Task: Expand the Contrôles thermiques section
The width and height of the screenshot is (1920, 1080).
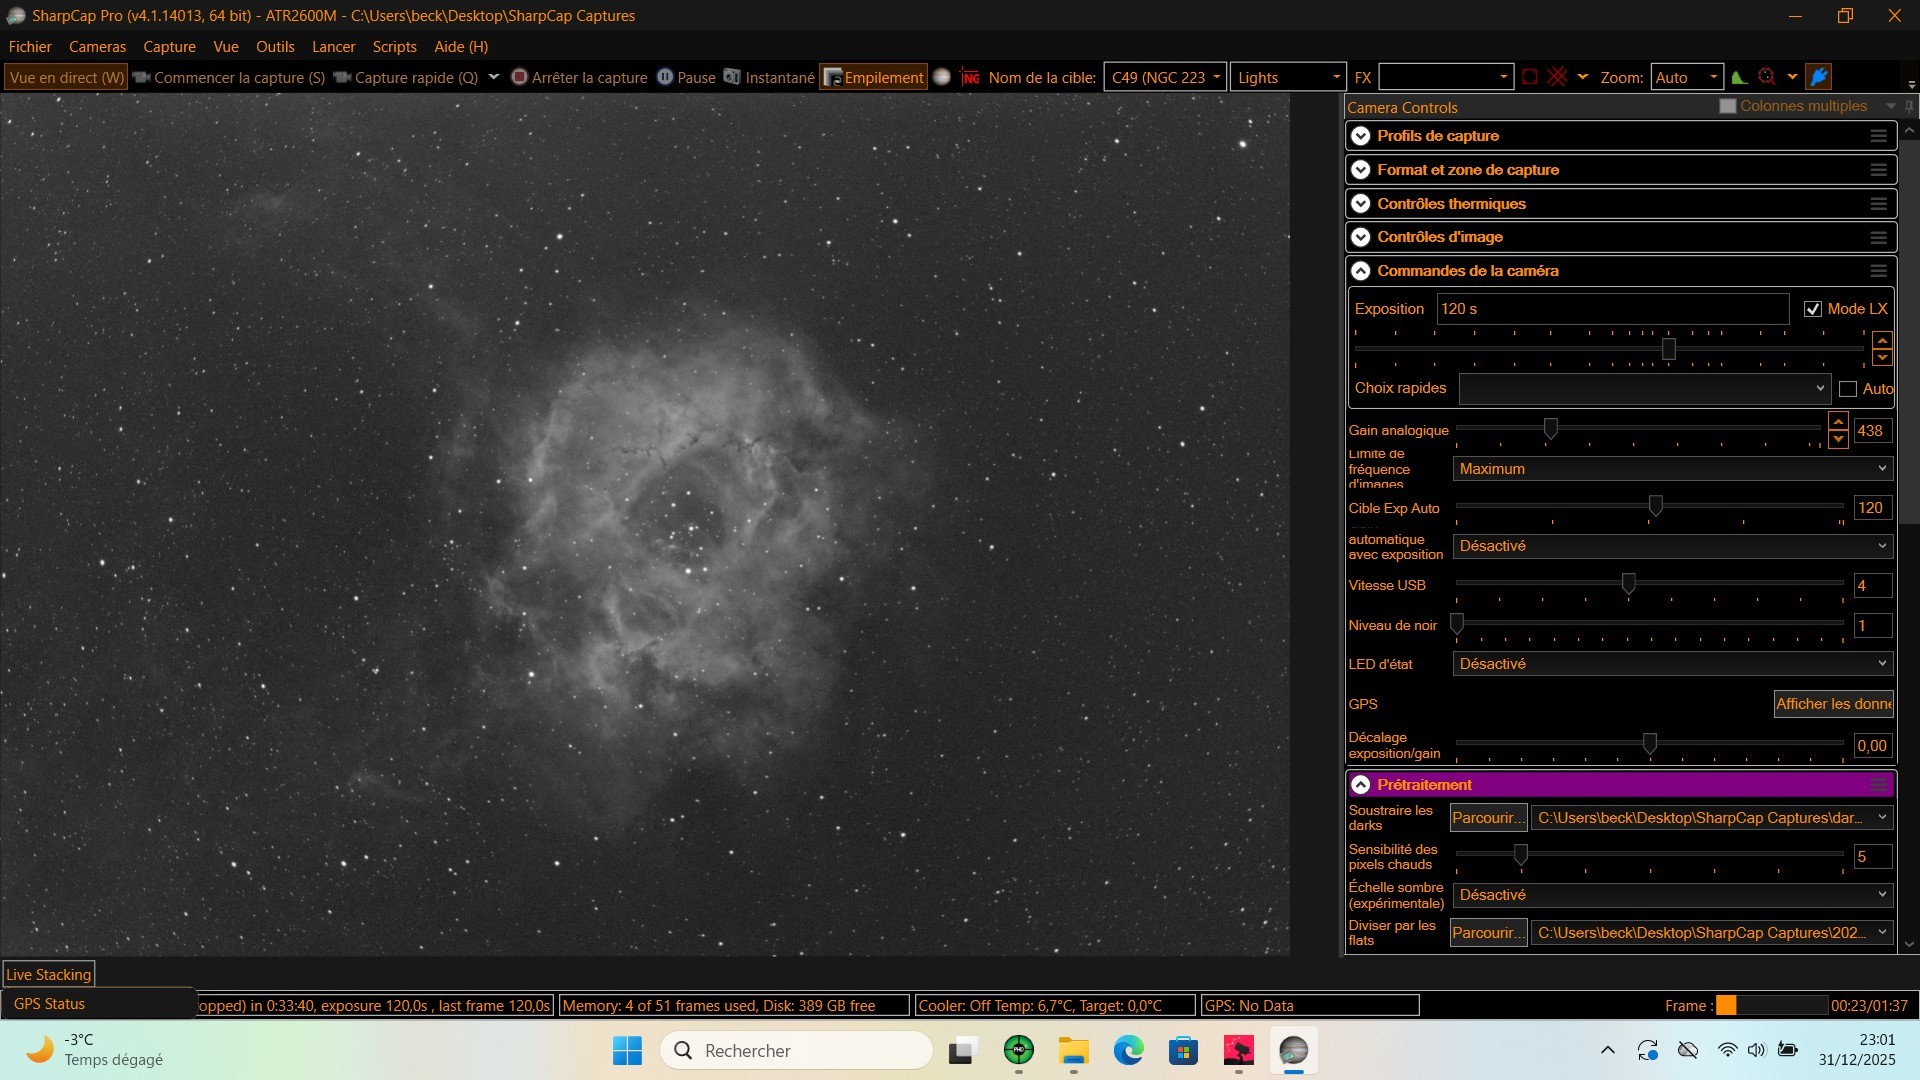Action: click(1360, 204)
